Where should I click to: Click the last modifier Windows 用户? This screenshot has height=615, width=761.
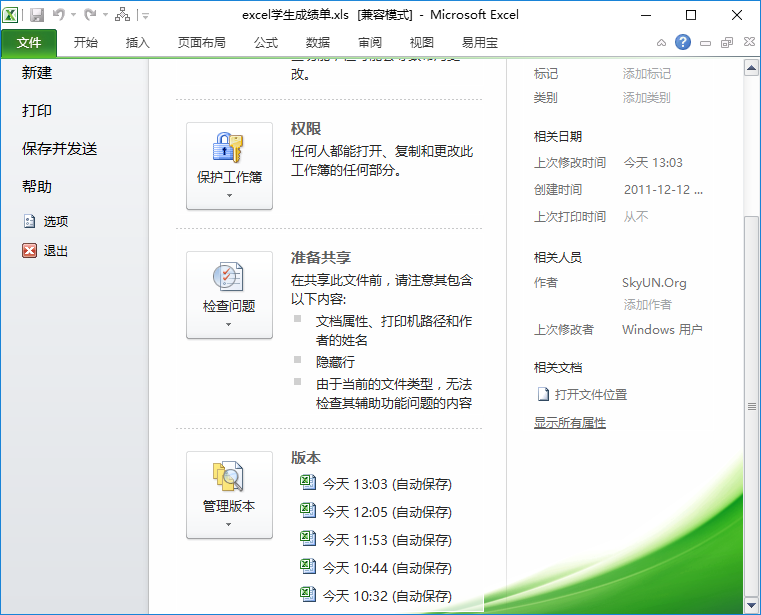pos(662,330)
